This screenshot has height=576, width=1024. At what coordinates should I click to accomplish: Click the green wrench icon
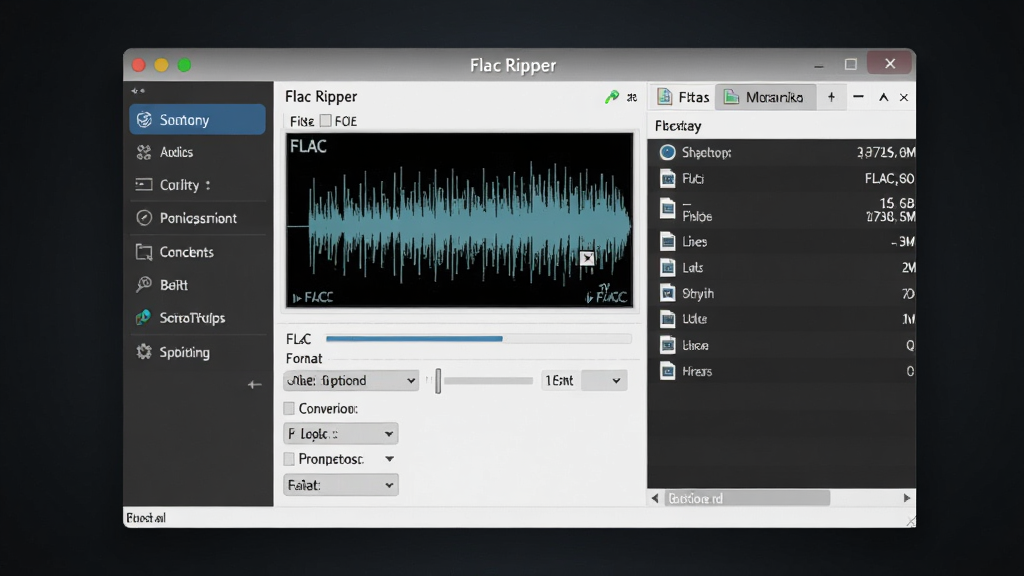point(612,97)
